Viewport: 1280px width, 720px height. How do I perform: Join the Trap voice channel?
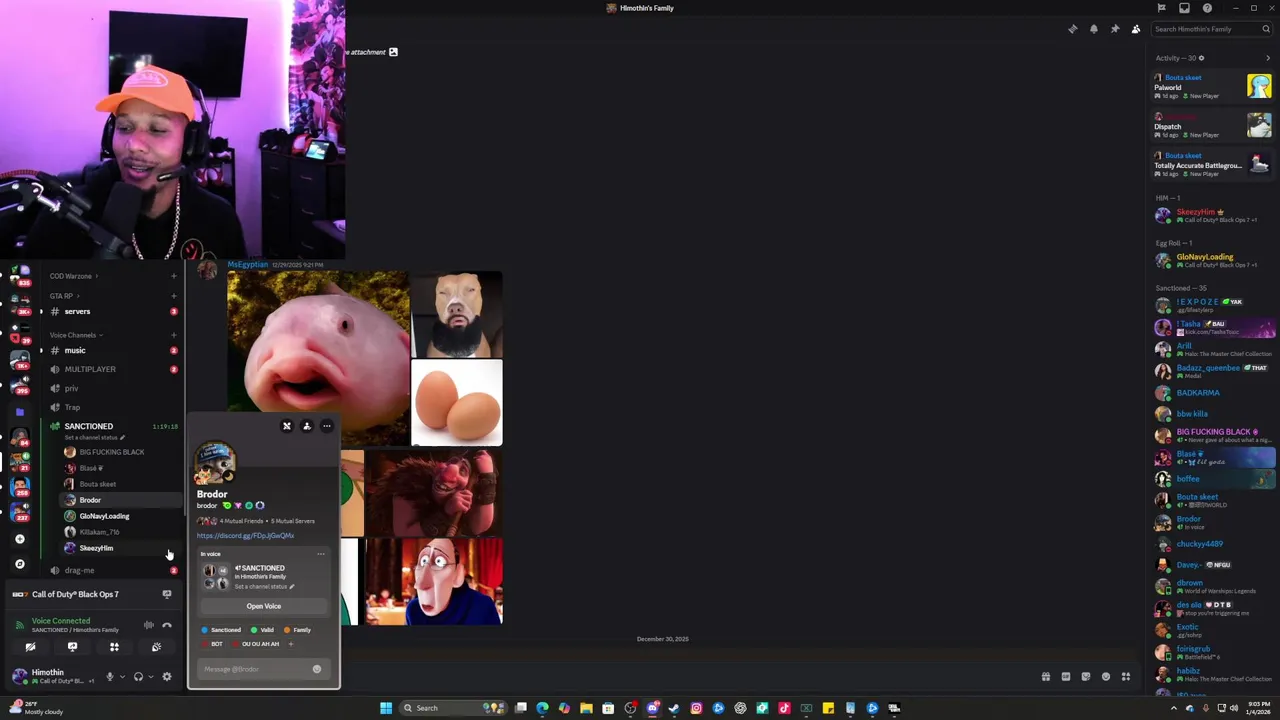pos(112,407)
